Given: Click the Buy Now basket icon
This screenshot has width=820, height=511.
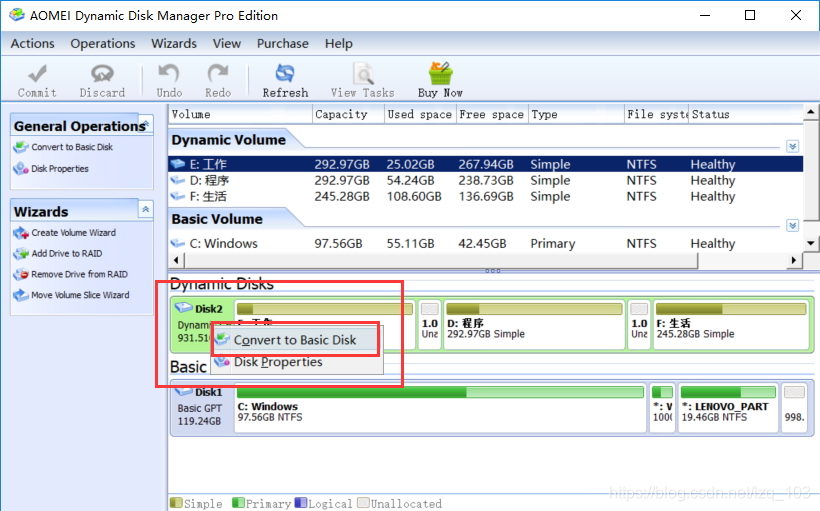Looking at the screenshot, I should tap(440, 73).
